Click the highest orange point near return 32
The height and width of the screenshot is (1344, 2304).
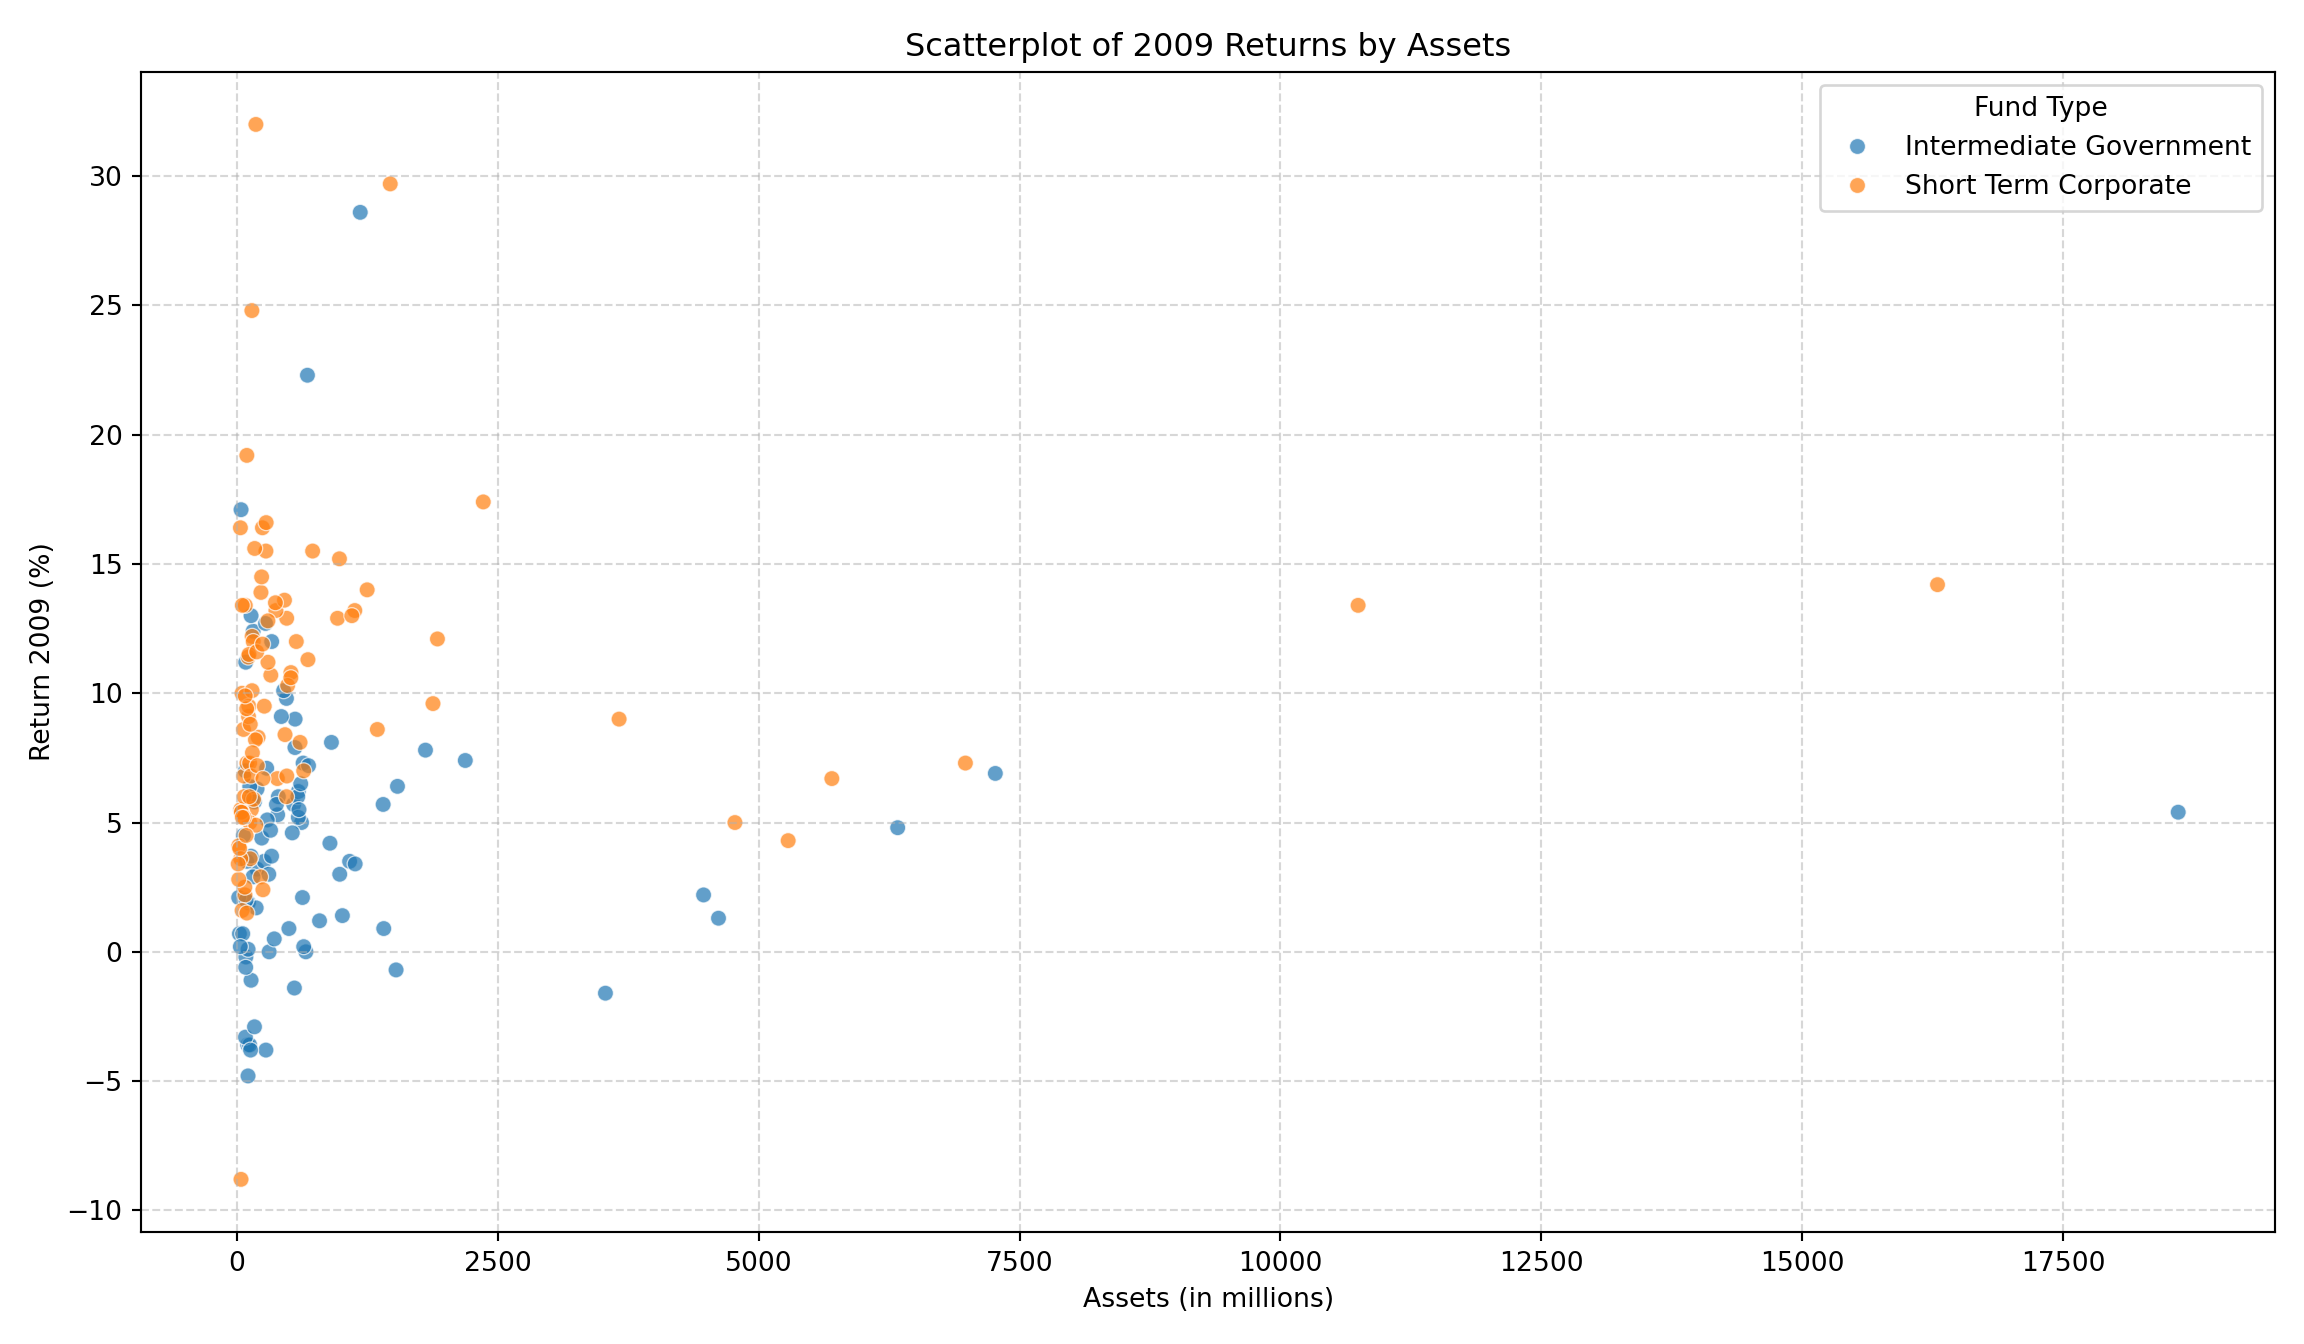(256, 125)
